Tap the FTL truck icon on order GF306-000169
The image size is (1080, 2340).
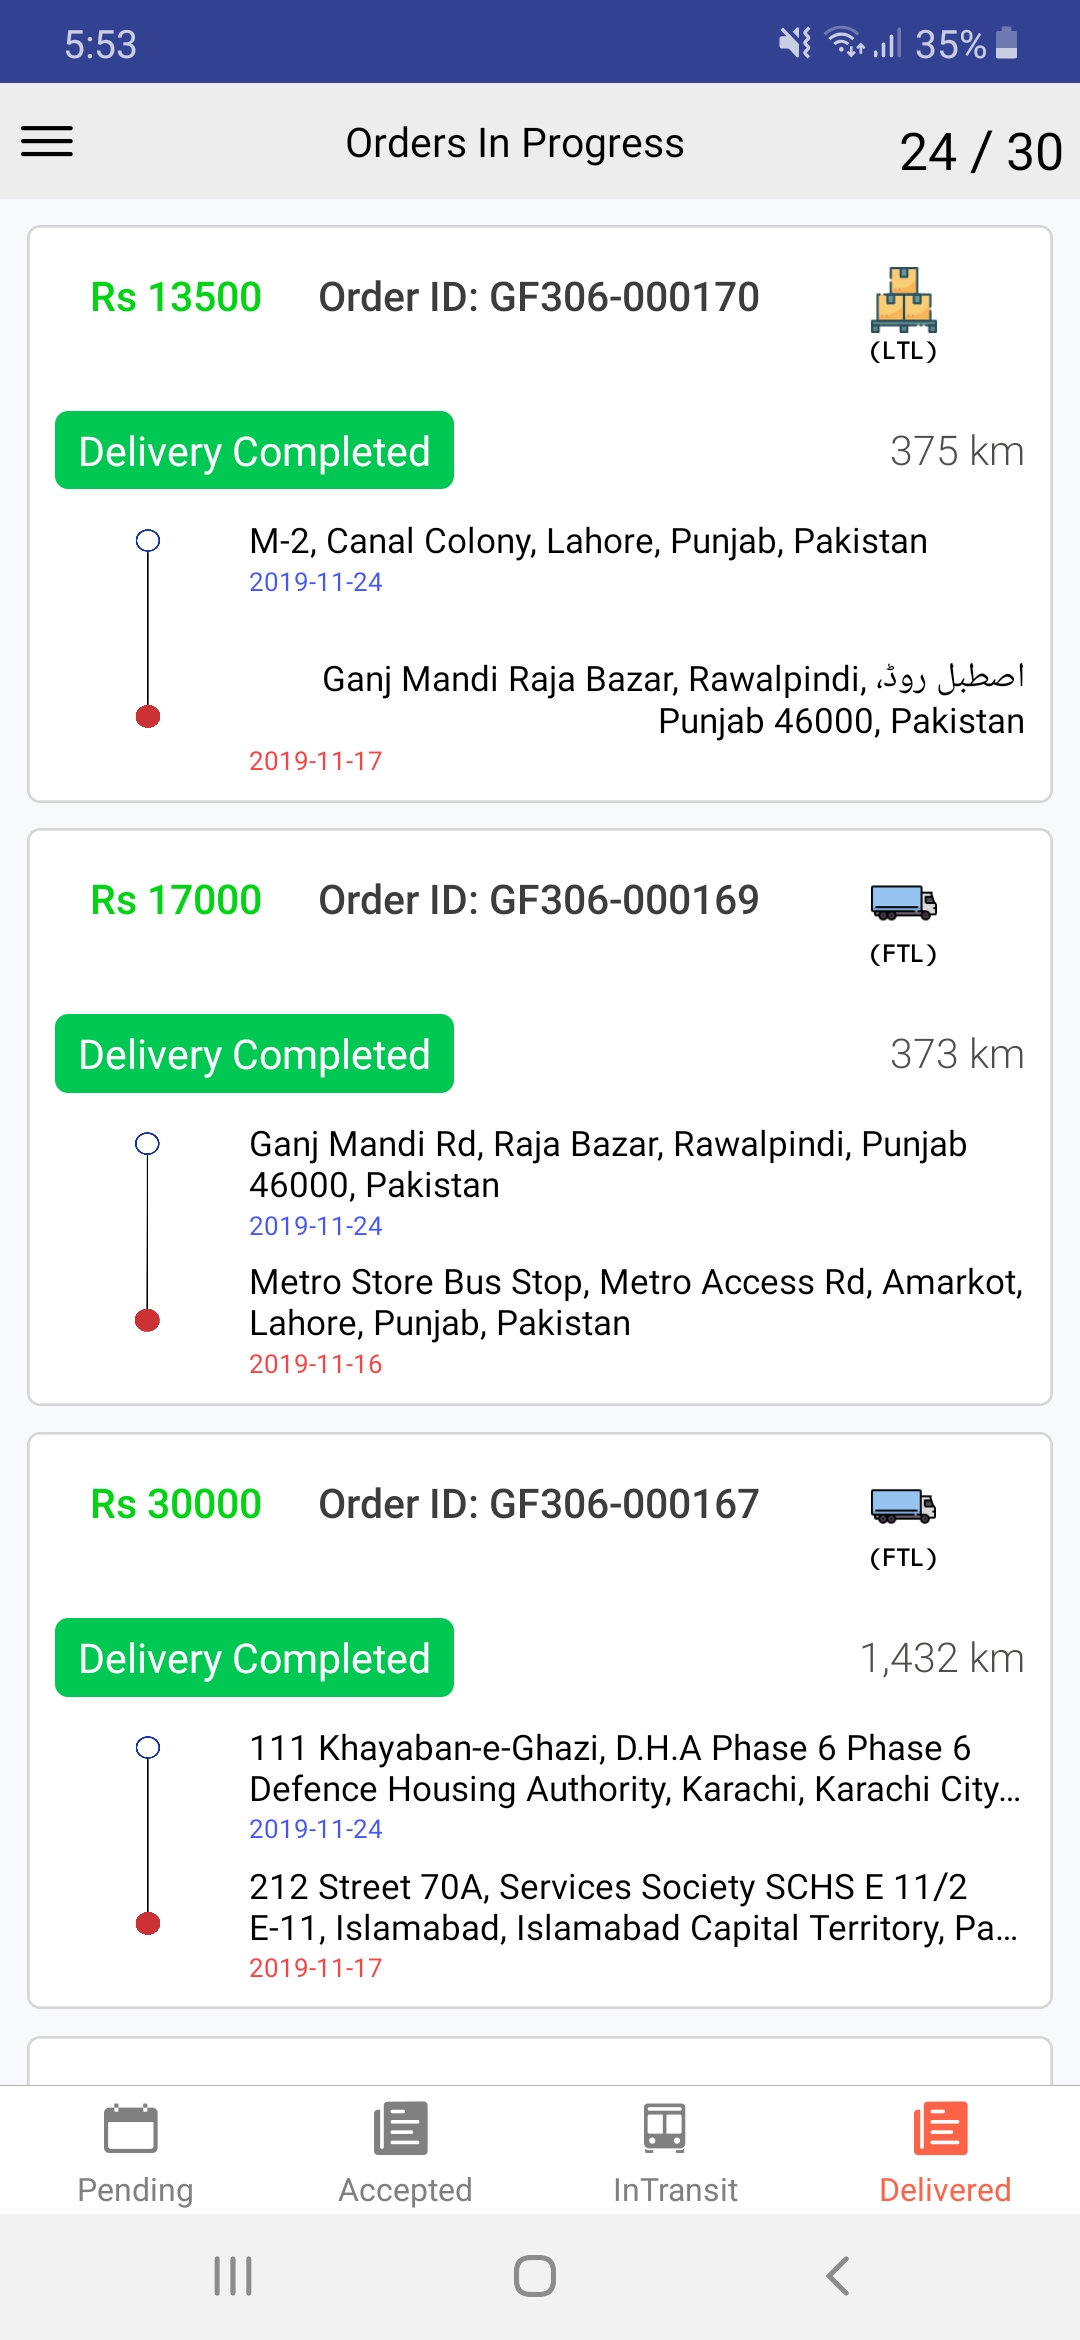tap(903, 902)
